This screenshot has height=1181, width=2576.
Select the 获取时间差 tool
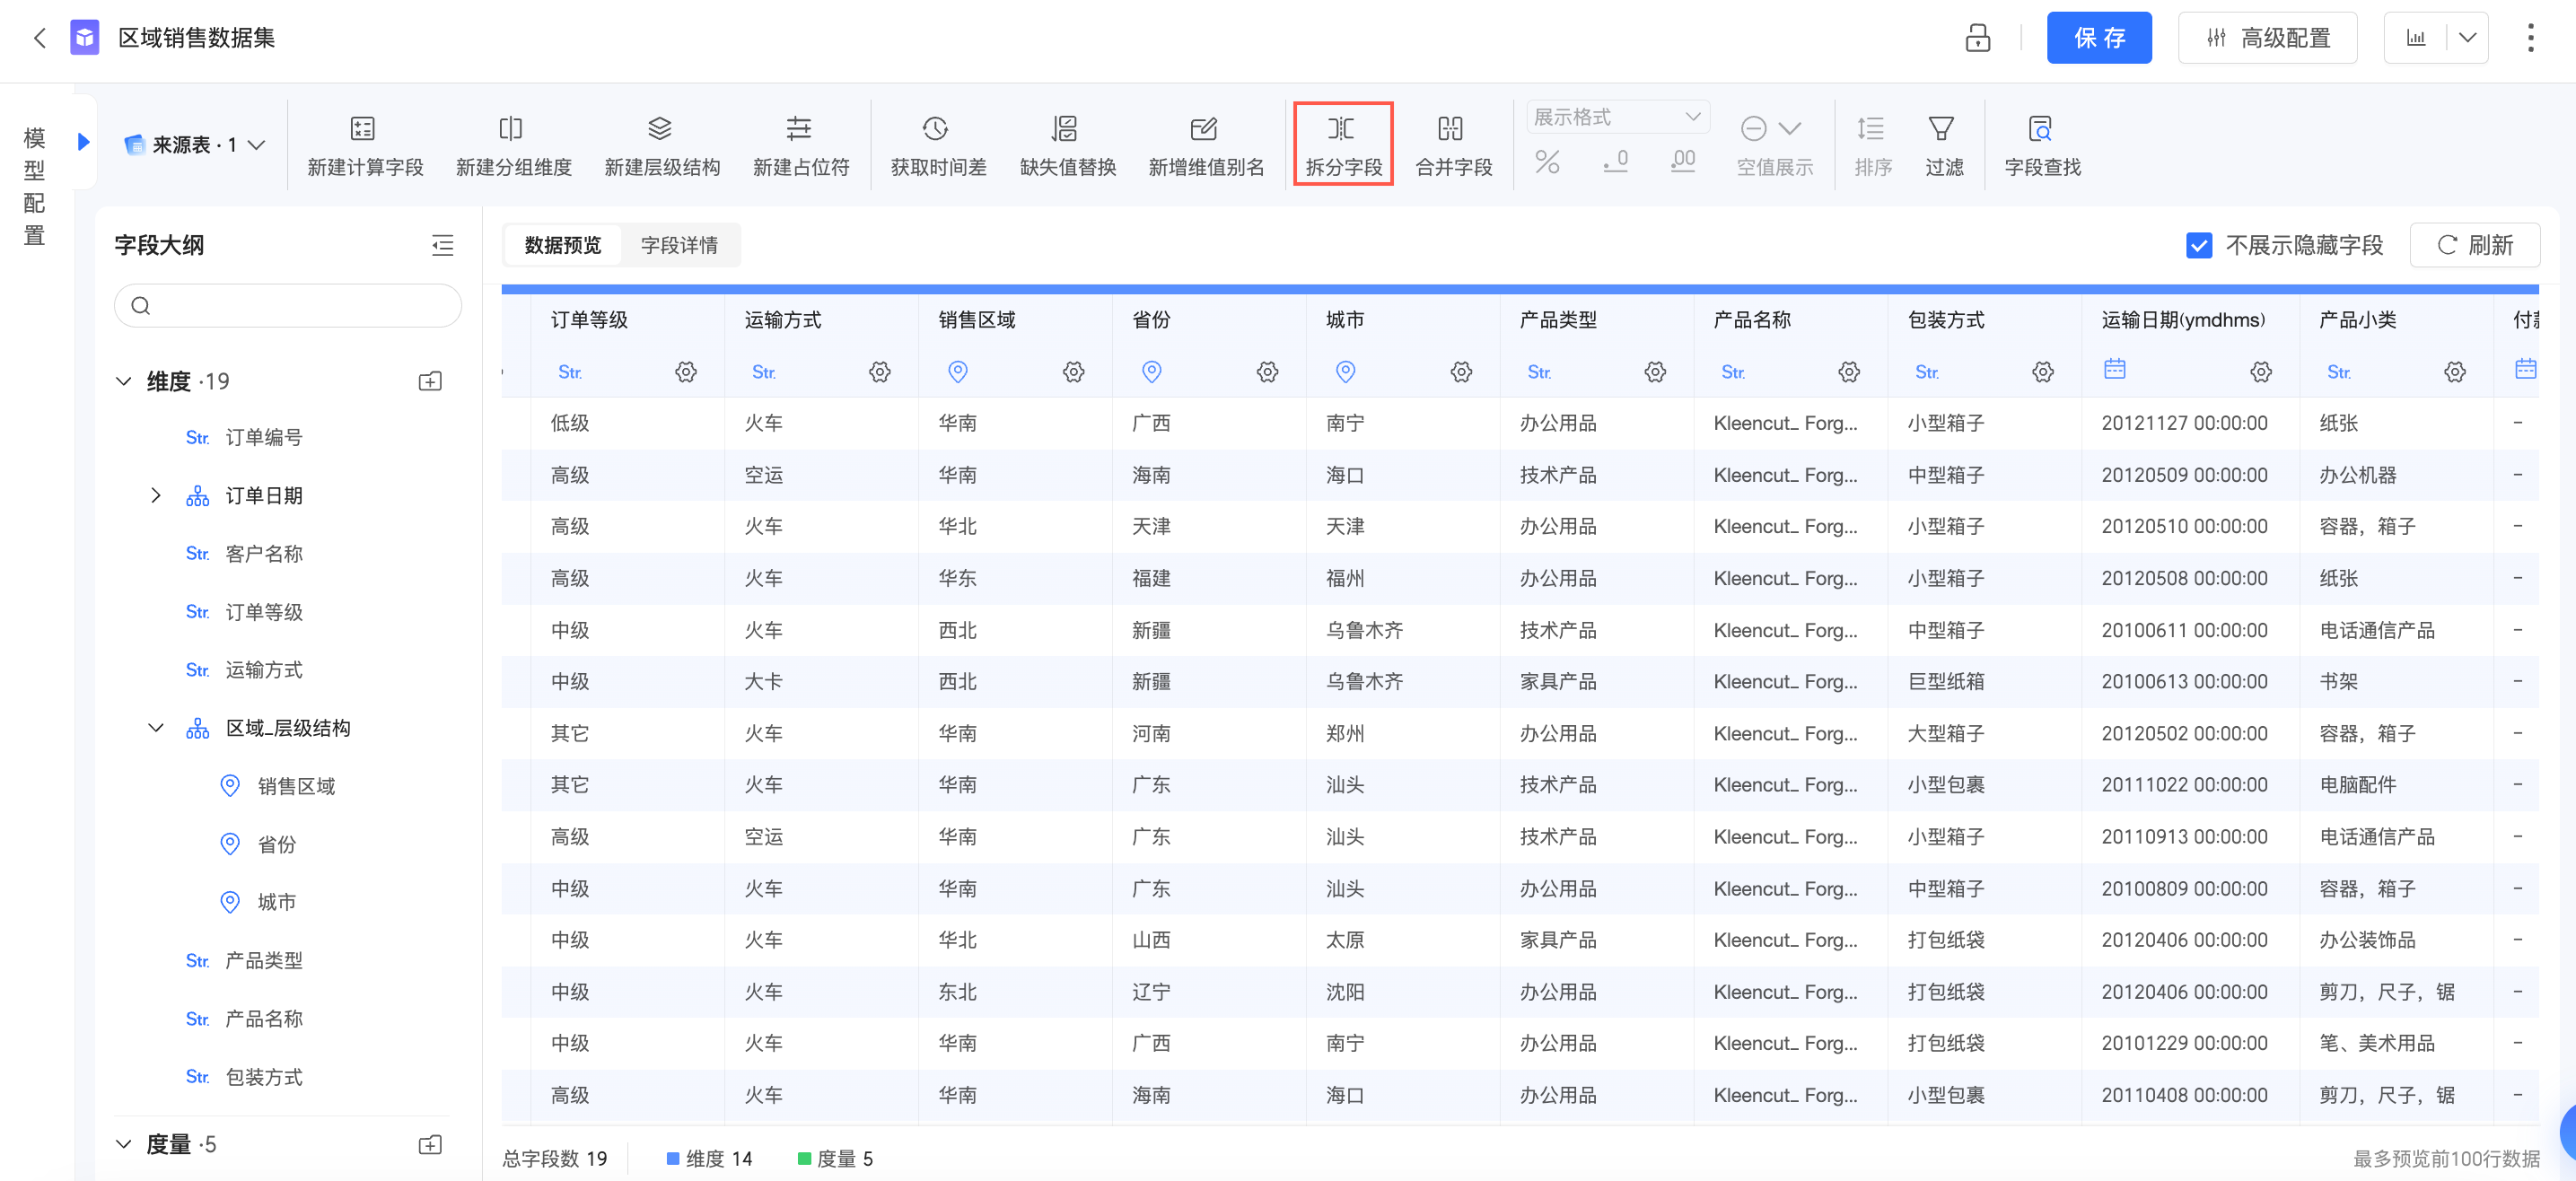[936, 129]
